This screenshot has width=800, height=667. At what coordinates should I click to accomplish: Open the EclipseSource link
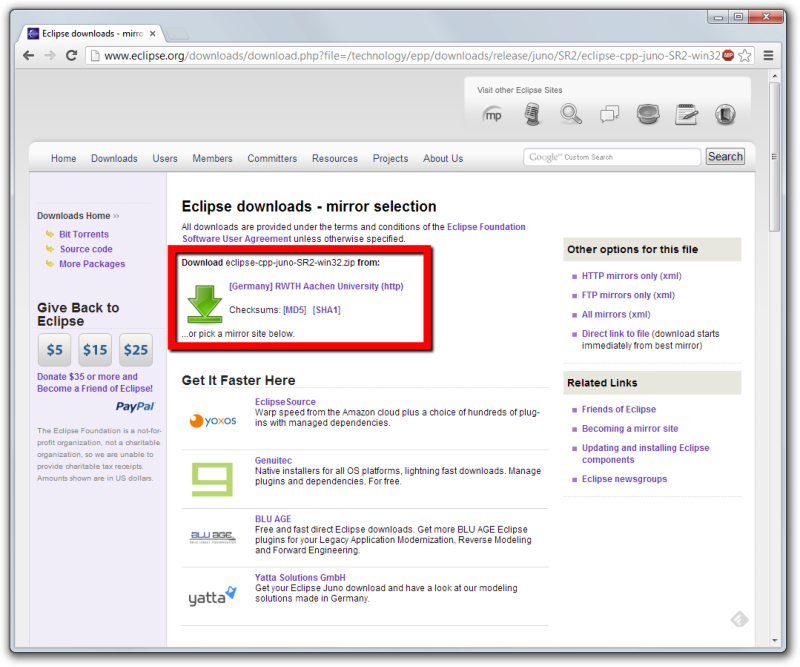coord(285,402)
